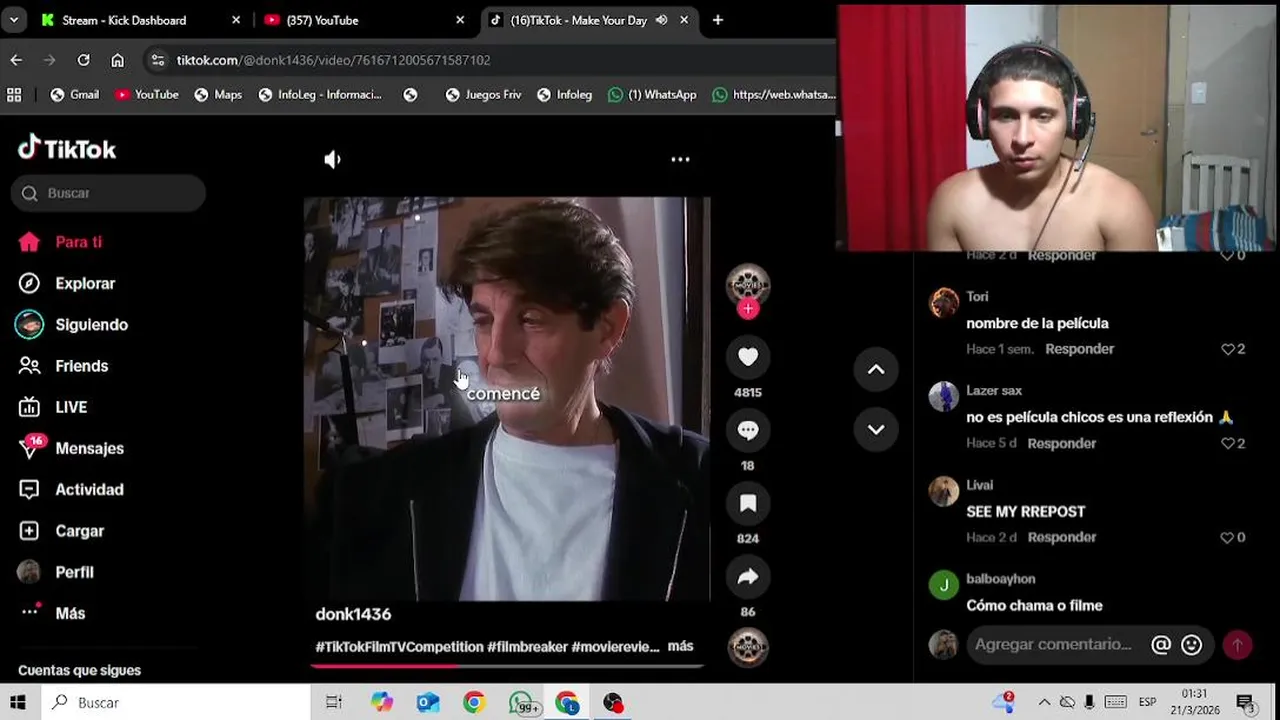Open Task View on the taskbar
Screen dimensions: 1280x720
[334, 702]
